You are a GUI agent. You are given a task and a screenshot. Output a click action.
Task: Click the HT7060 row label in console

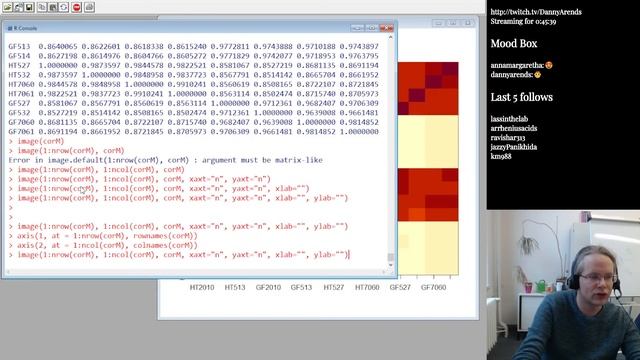click(21, 84)
